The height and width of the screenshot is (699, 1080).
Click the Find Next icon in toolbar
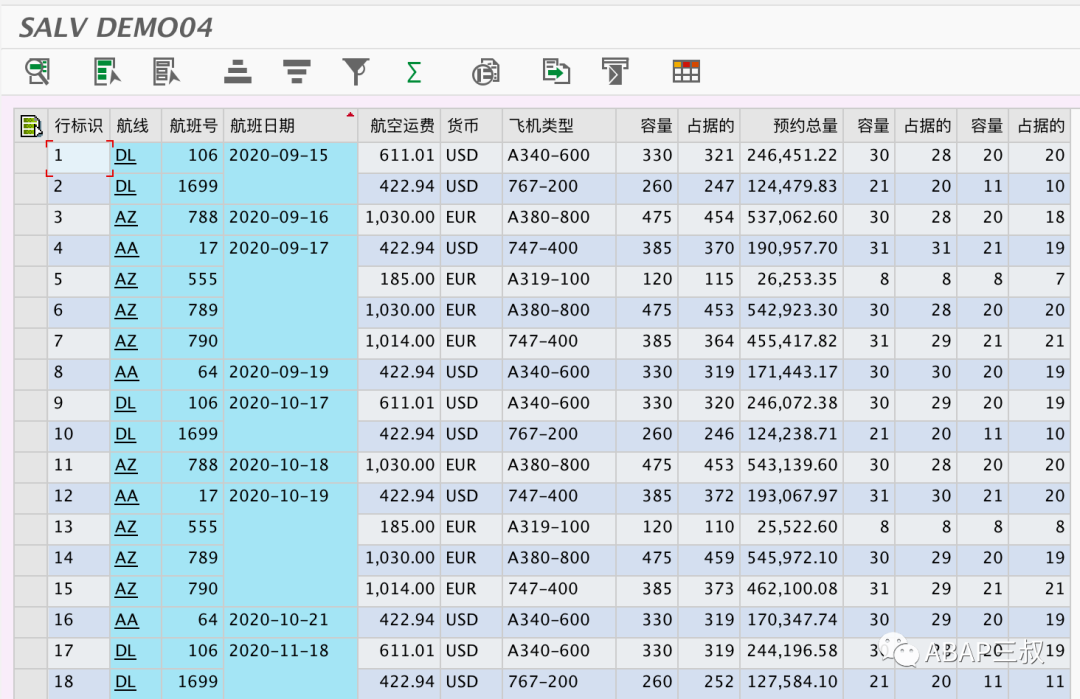pyautogui.click(x=166, y=71)
